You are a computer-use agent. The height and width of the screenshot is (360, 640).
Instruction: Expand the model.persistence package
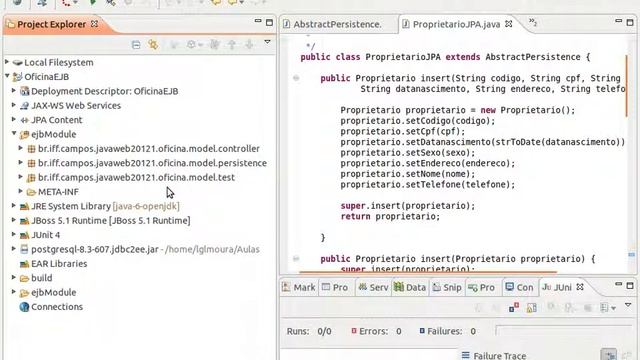click(x=21, y=162)
